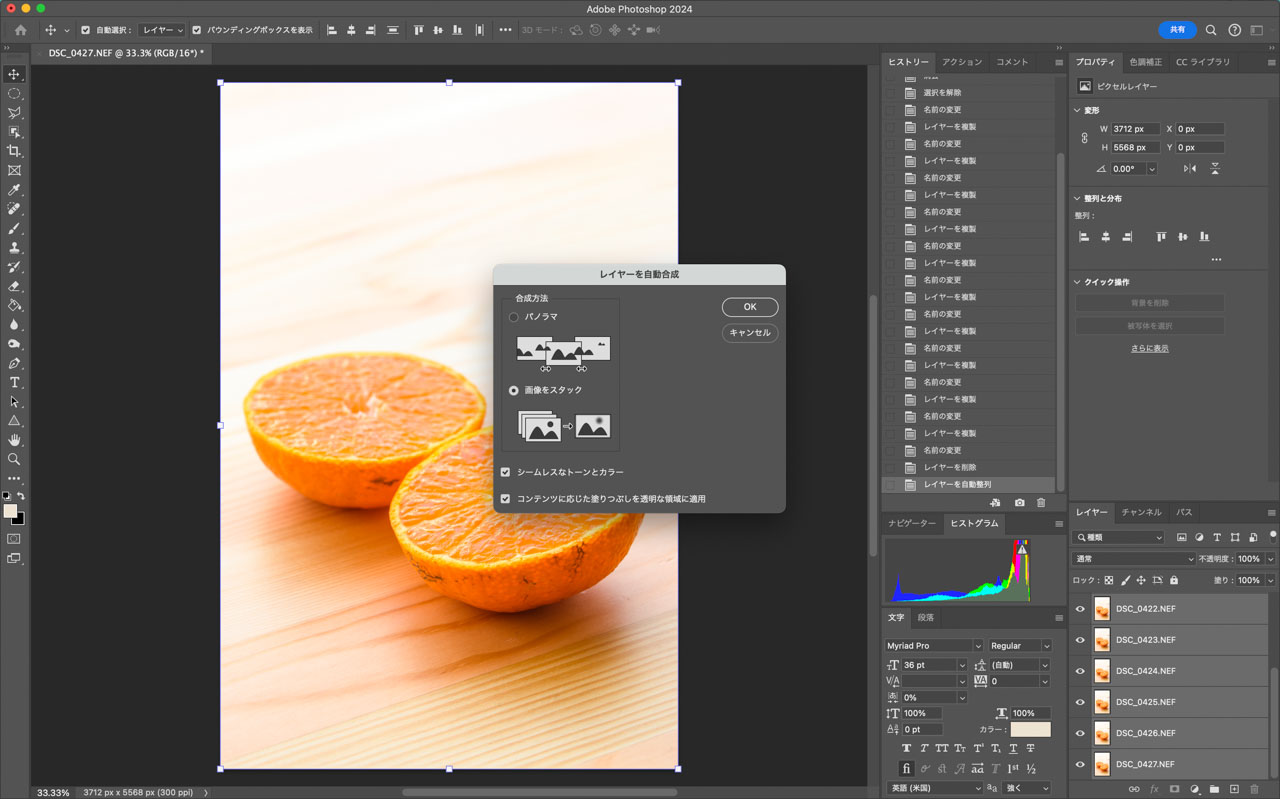Select the Hand tool
The height and width of the screenshot is (799, 1280).
click(x=14, y=440)
